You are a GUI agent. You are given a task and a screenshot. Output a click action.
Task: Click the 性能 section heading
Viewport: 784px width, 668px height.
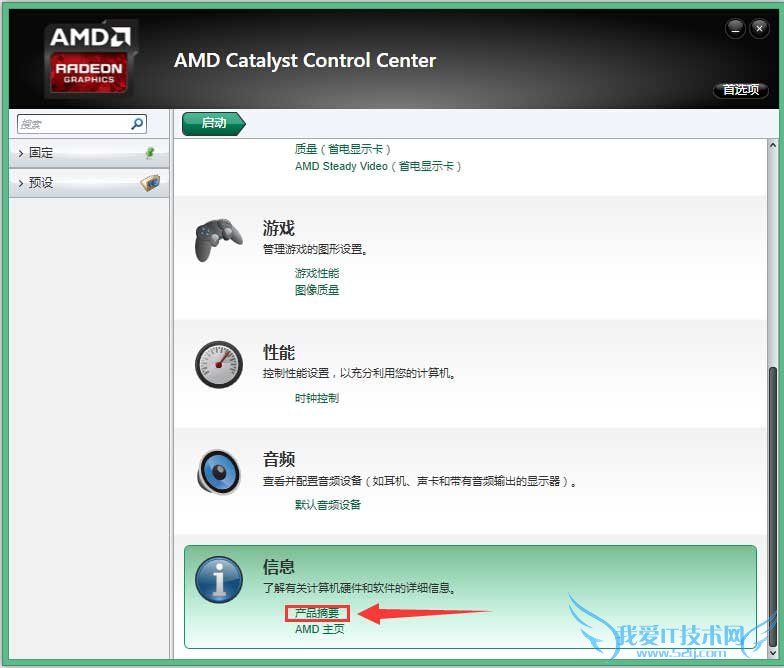tap(278, 352)
